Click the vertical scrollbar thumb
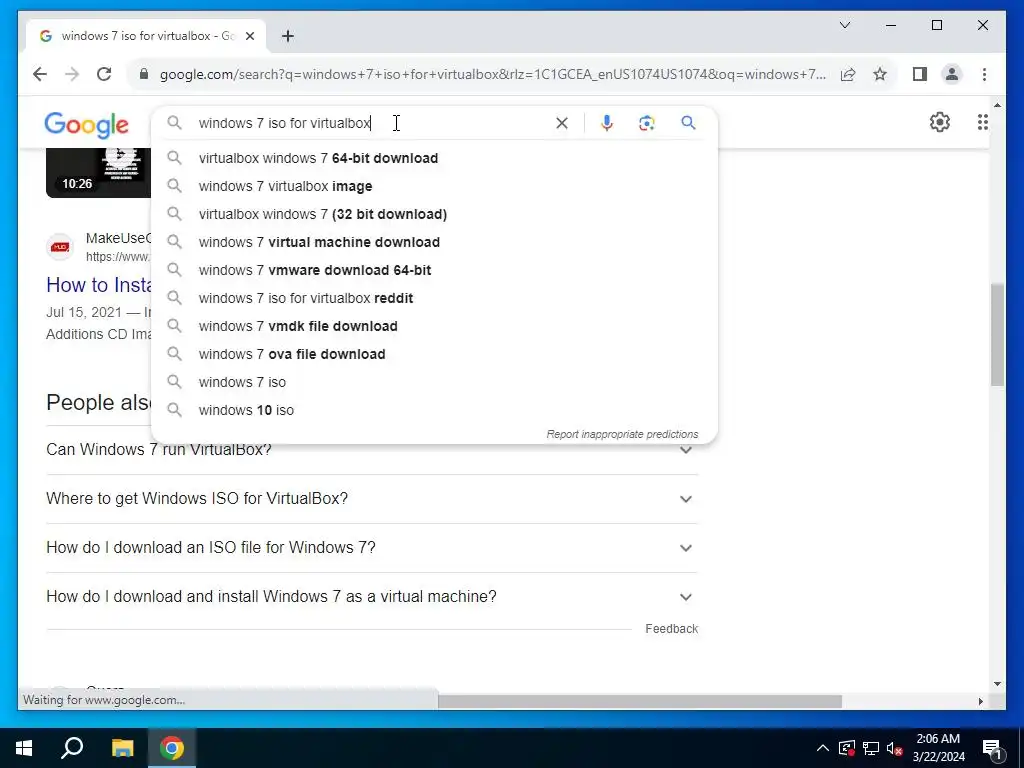Screen dimensions: 1024x768 pyautogui.click(x=997, y=334)
